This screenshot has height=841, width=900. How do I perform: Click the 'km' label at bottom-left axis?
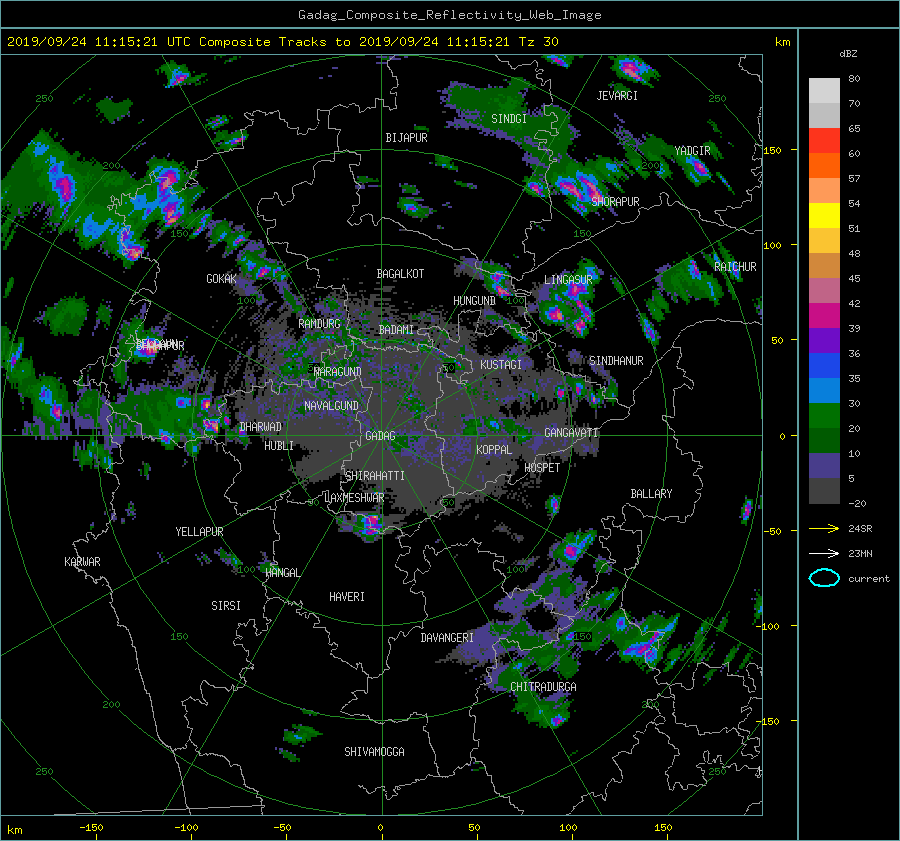point(14,830)
